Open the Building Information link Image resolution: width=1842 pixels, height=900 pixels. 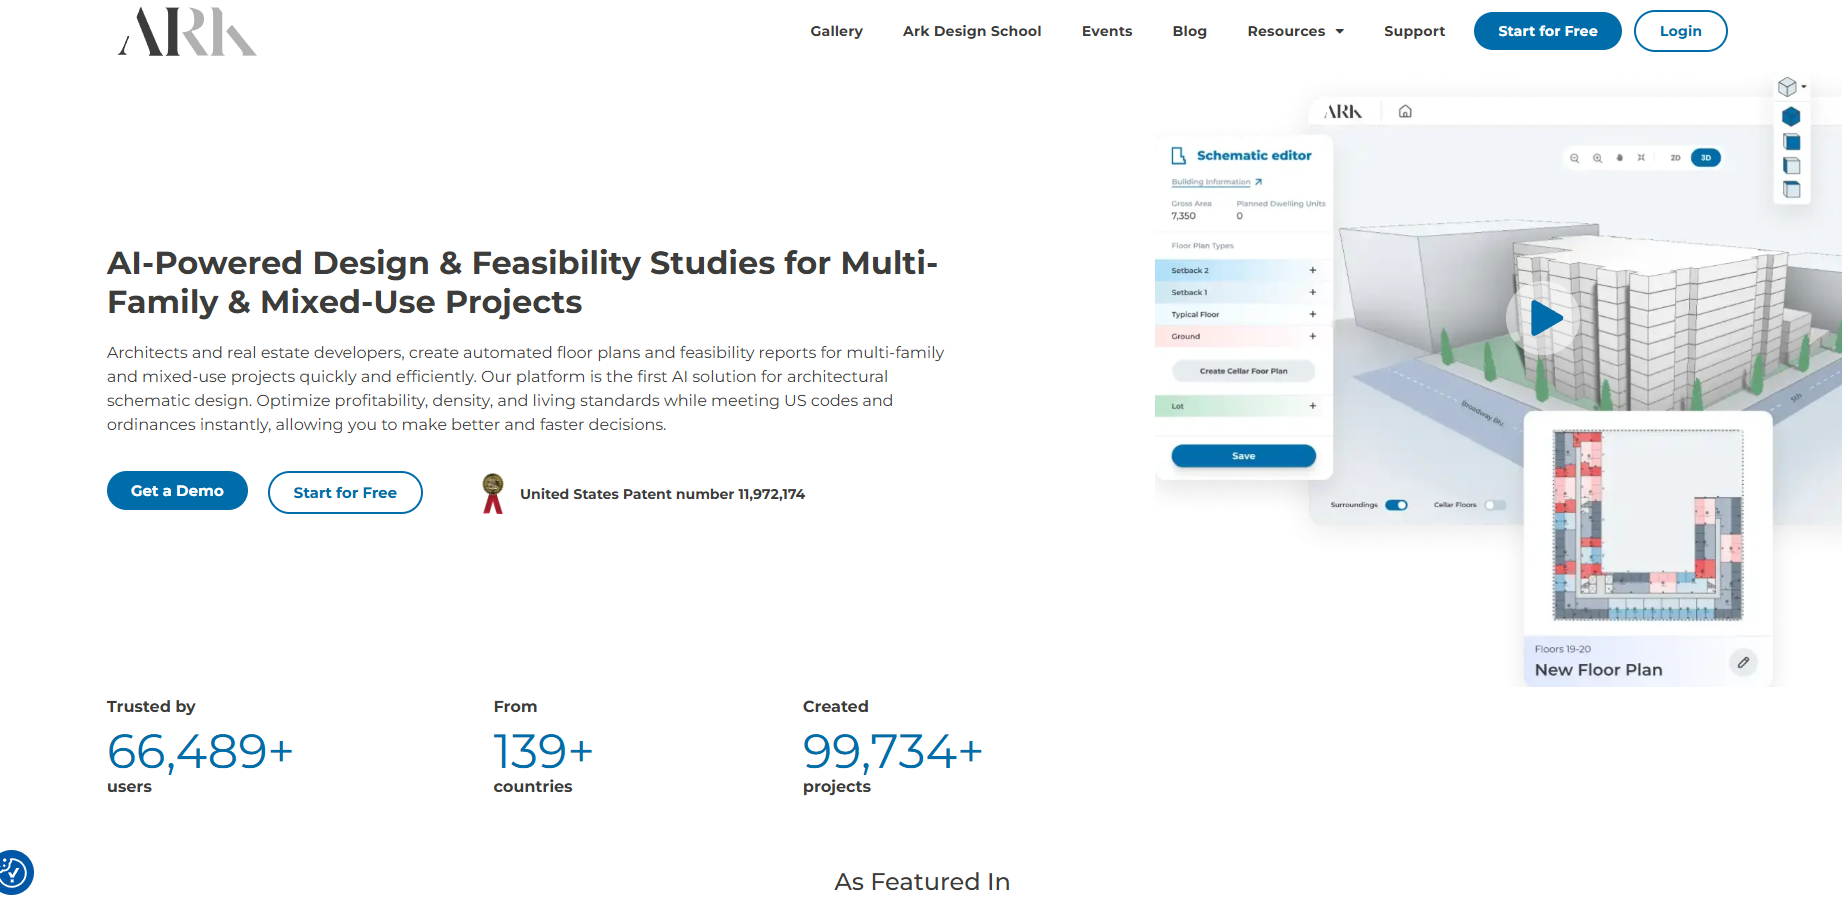click(1211, 182)
